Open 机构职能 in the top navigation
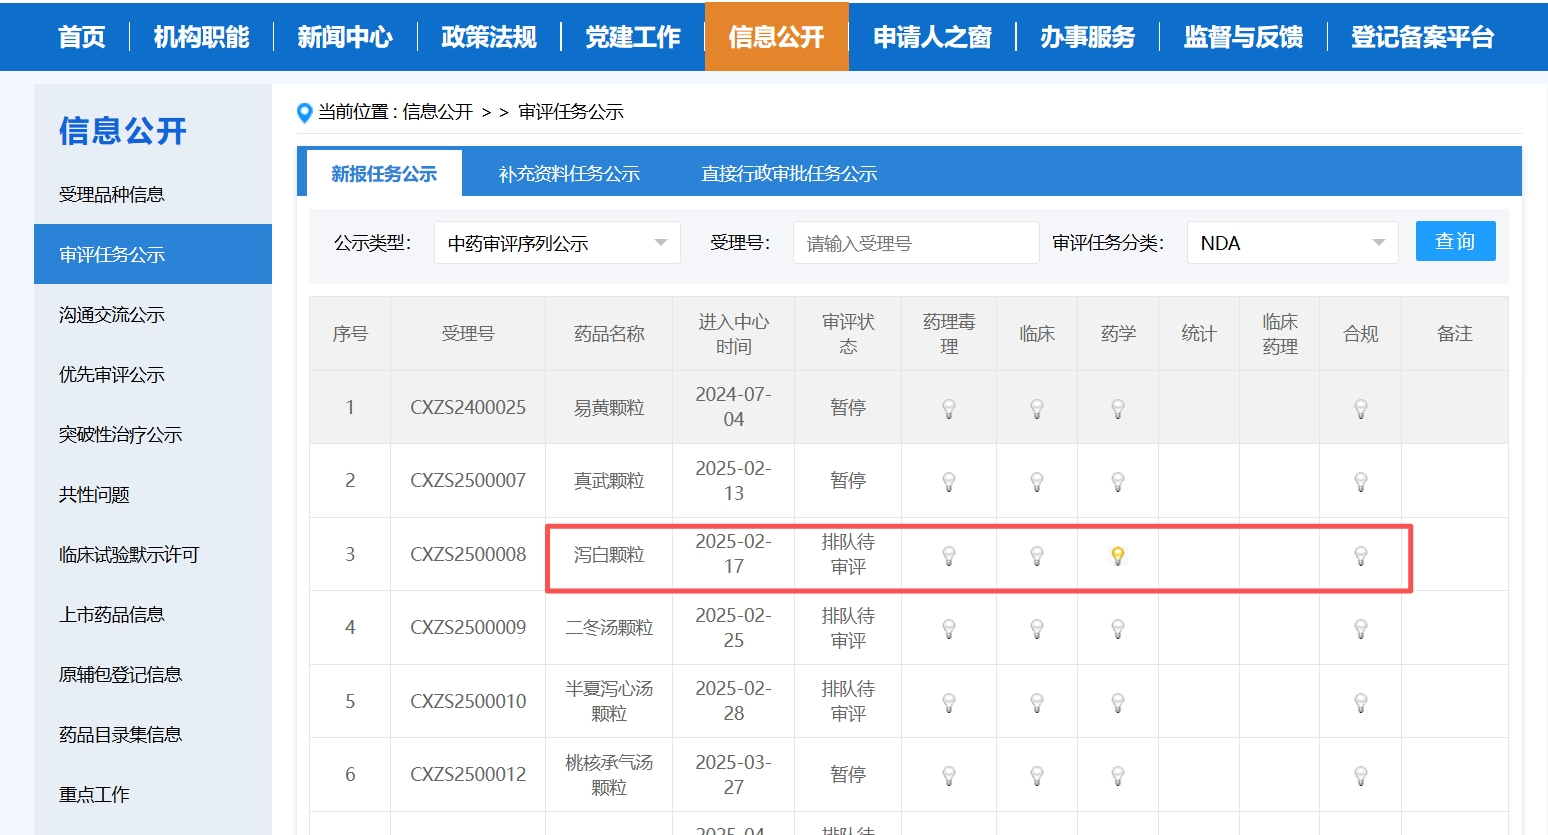 (x=201, y=37)
